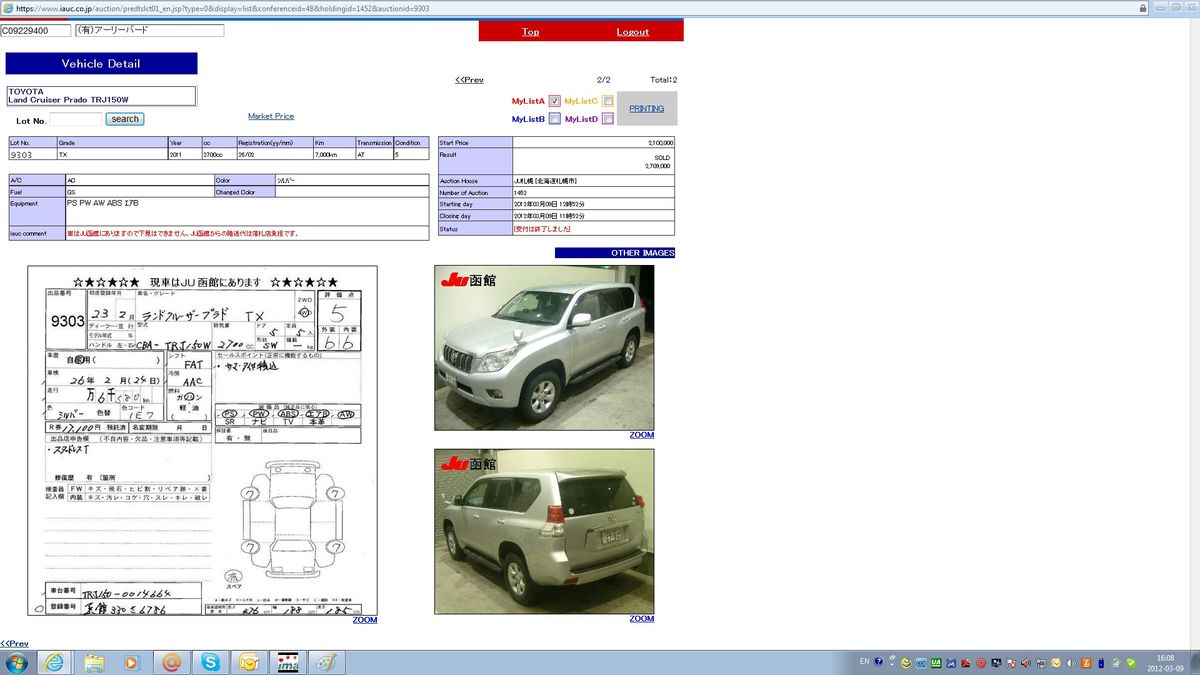The image size is (1200, 675).
Task: Open the orange @ mail app in taskbar
Action: (x=171, y=663)
